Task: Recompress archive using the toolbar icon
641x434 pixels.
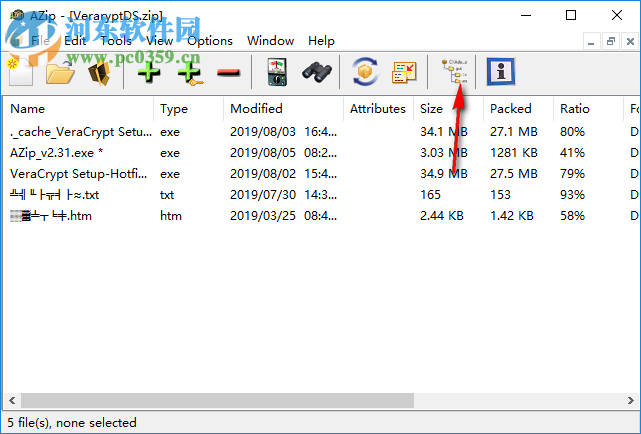Action: [x=404, y=72]
